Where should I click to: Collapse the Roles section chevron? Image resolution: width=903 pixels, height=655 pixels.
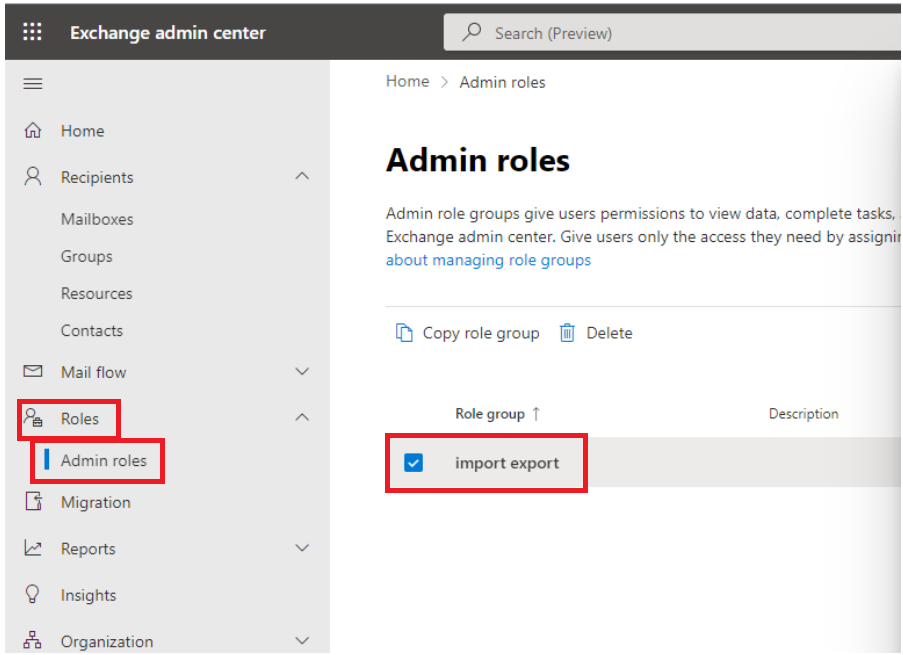(302, 417)
